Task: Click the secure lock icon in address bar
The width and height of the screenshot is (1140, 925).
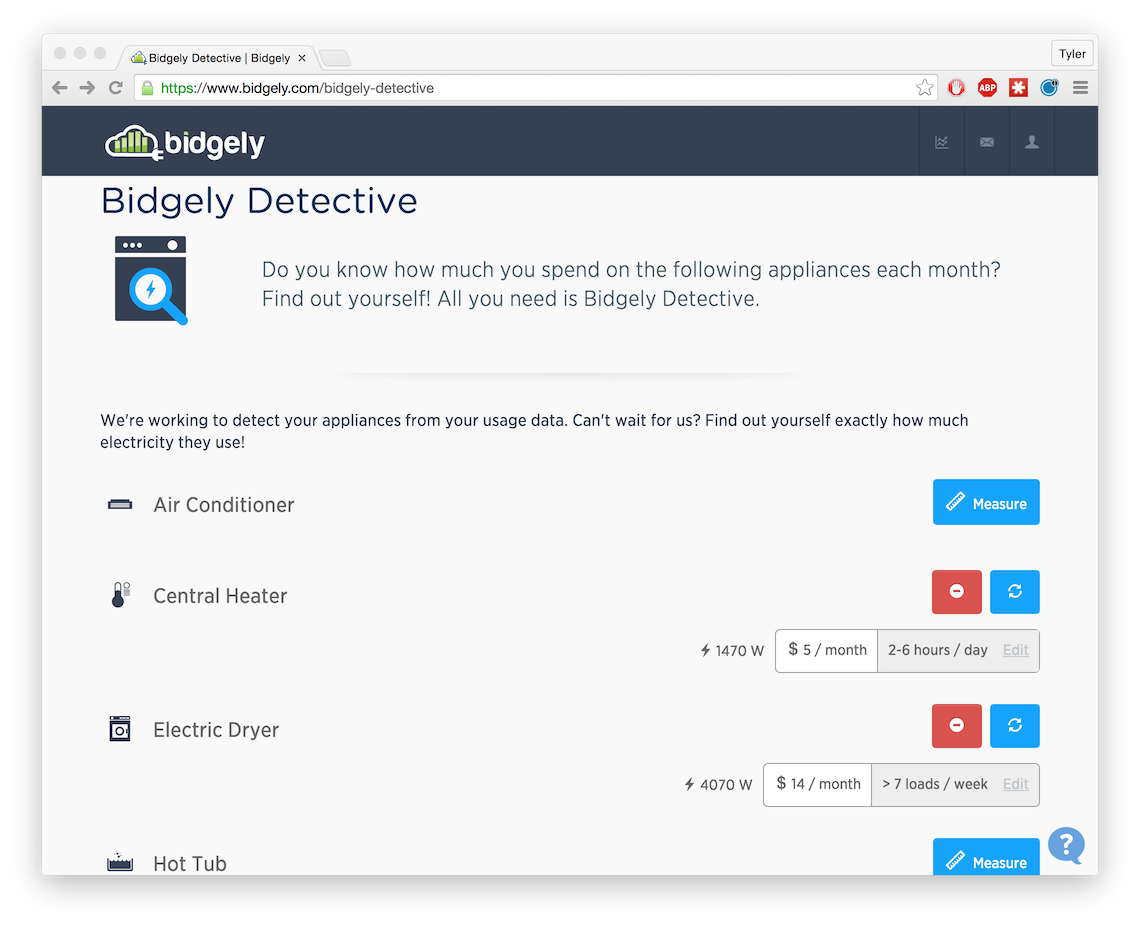Action: pos(148,88)
